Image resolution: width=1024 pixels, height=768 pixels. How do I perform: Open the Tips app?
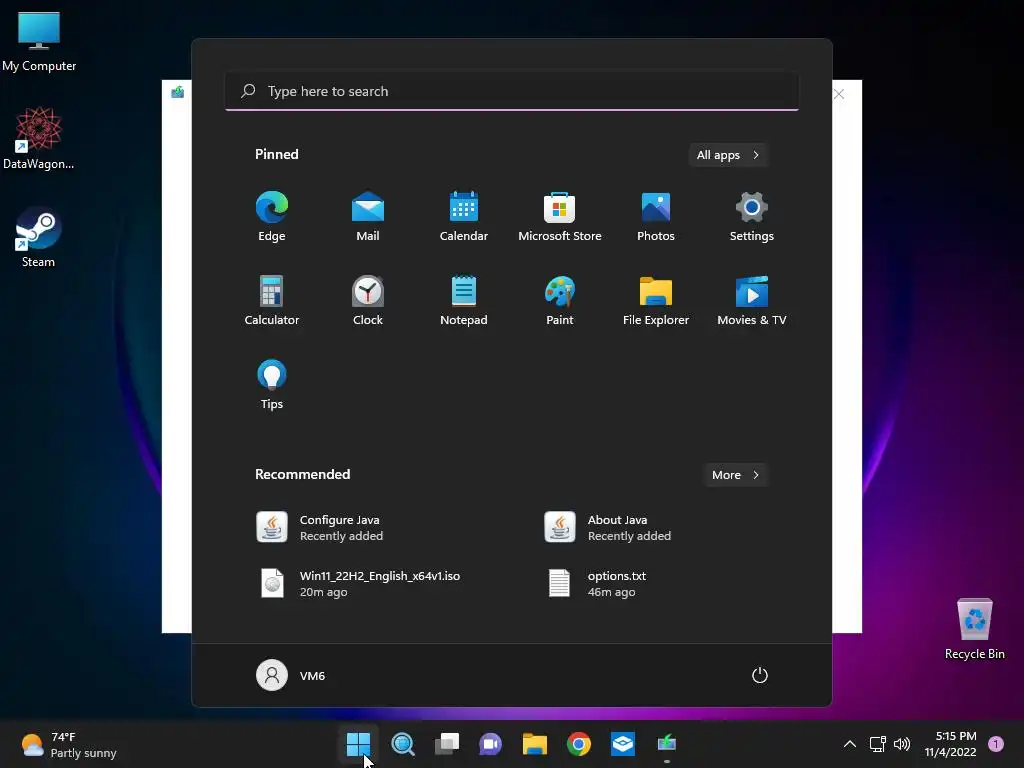[272, 384]
